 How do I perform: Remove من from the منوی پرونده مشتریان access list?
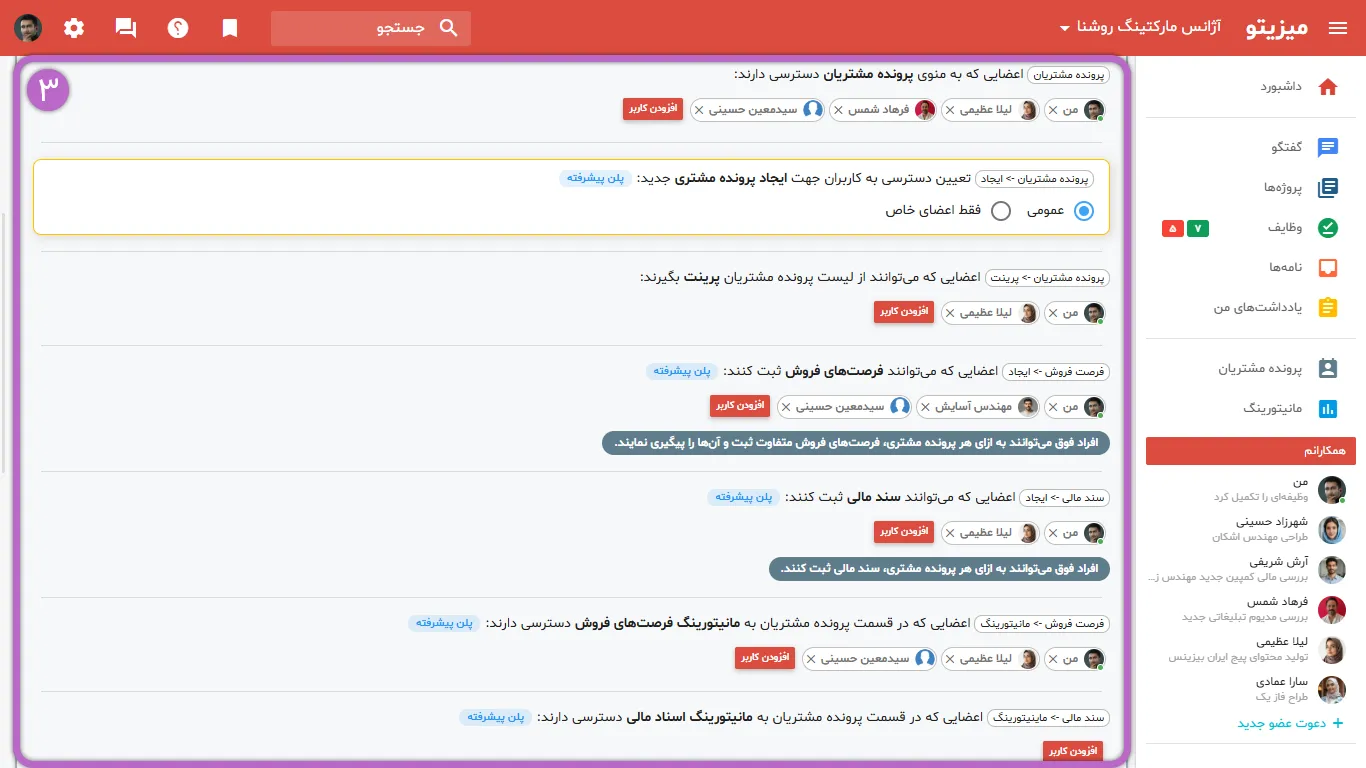point(1053,110)
